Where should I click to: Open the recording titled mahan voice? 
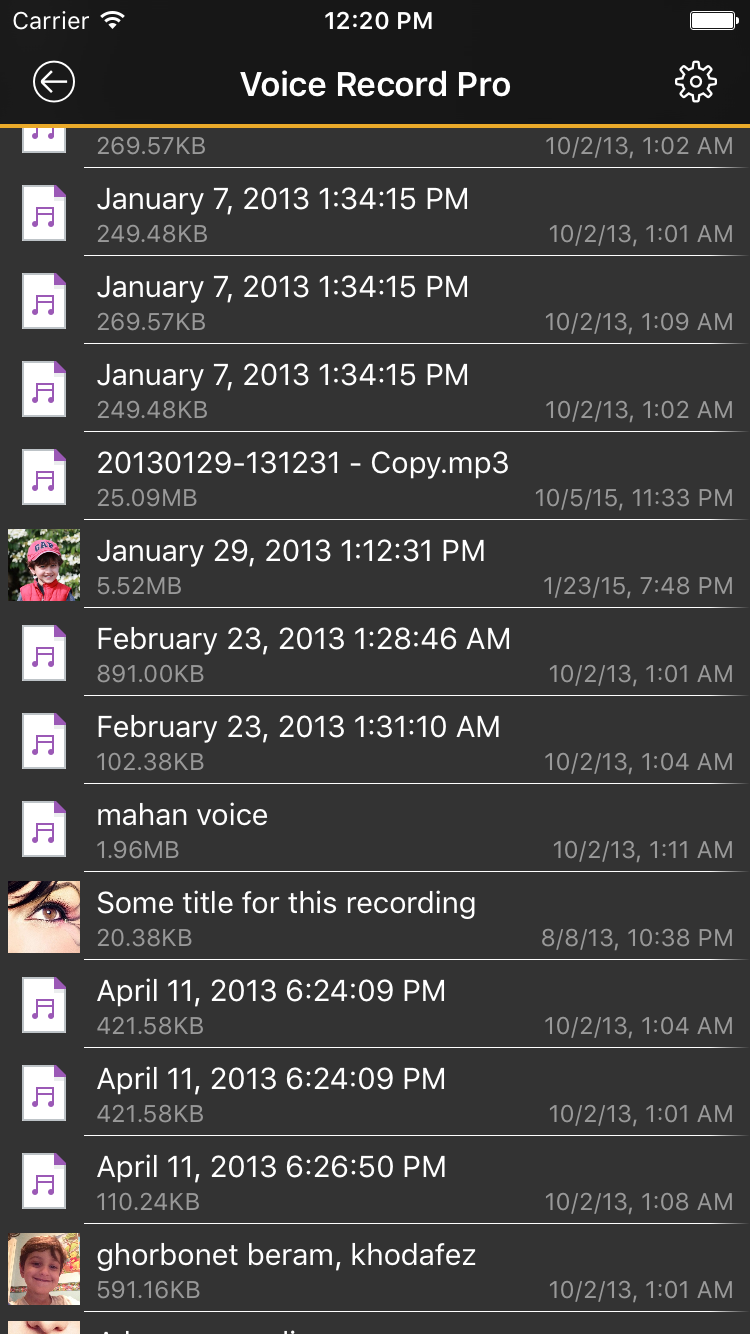400,829
